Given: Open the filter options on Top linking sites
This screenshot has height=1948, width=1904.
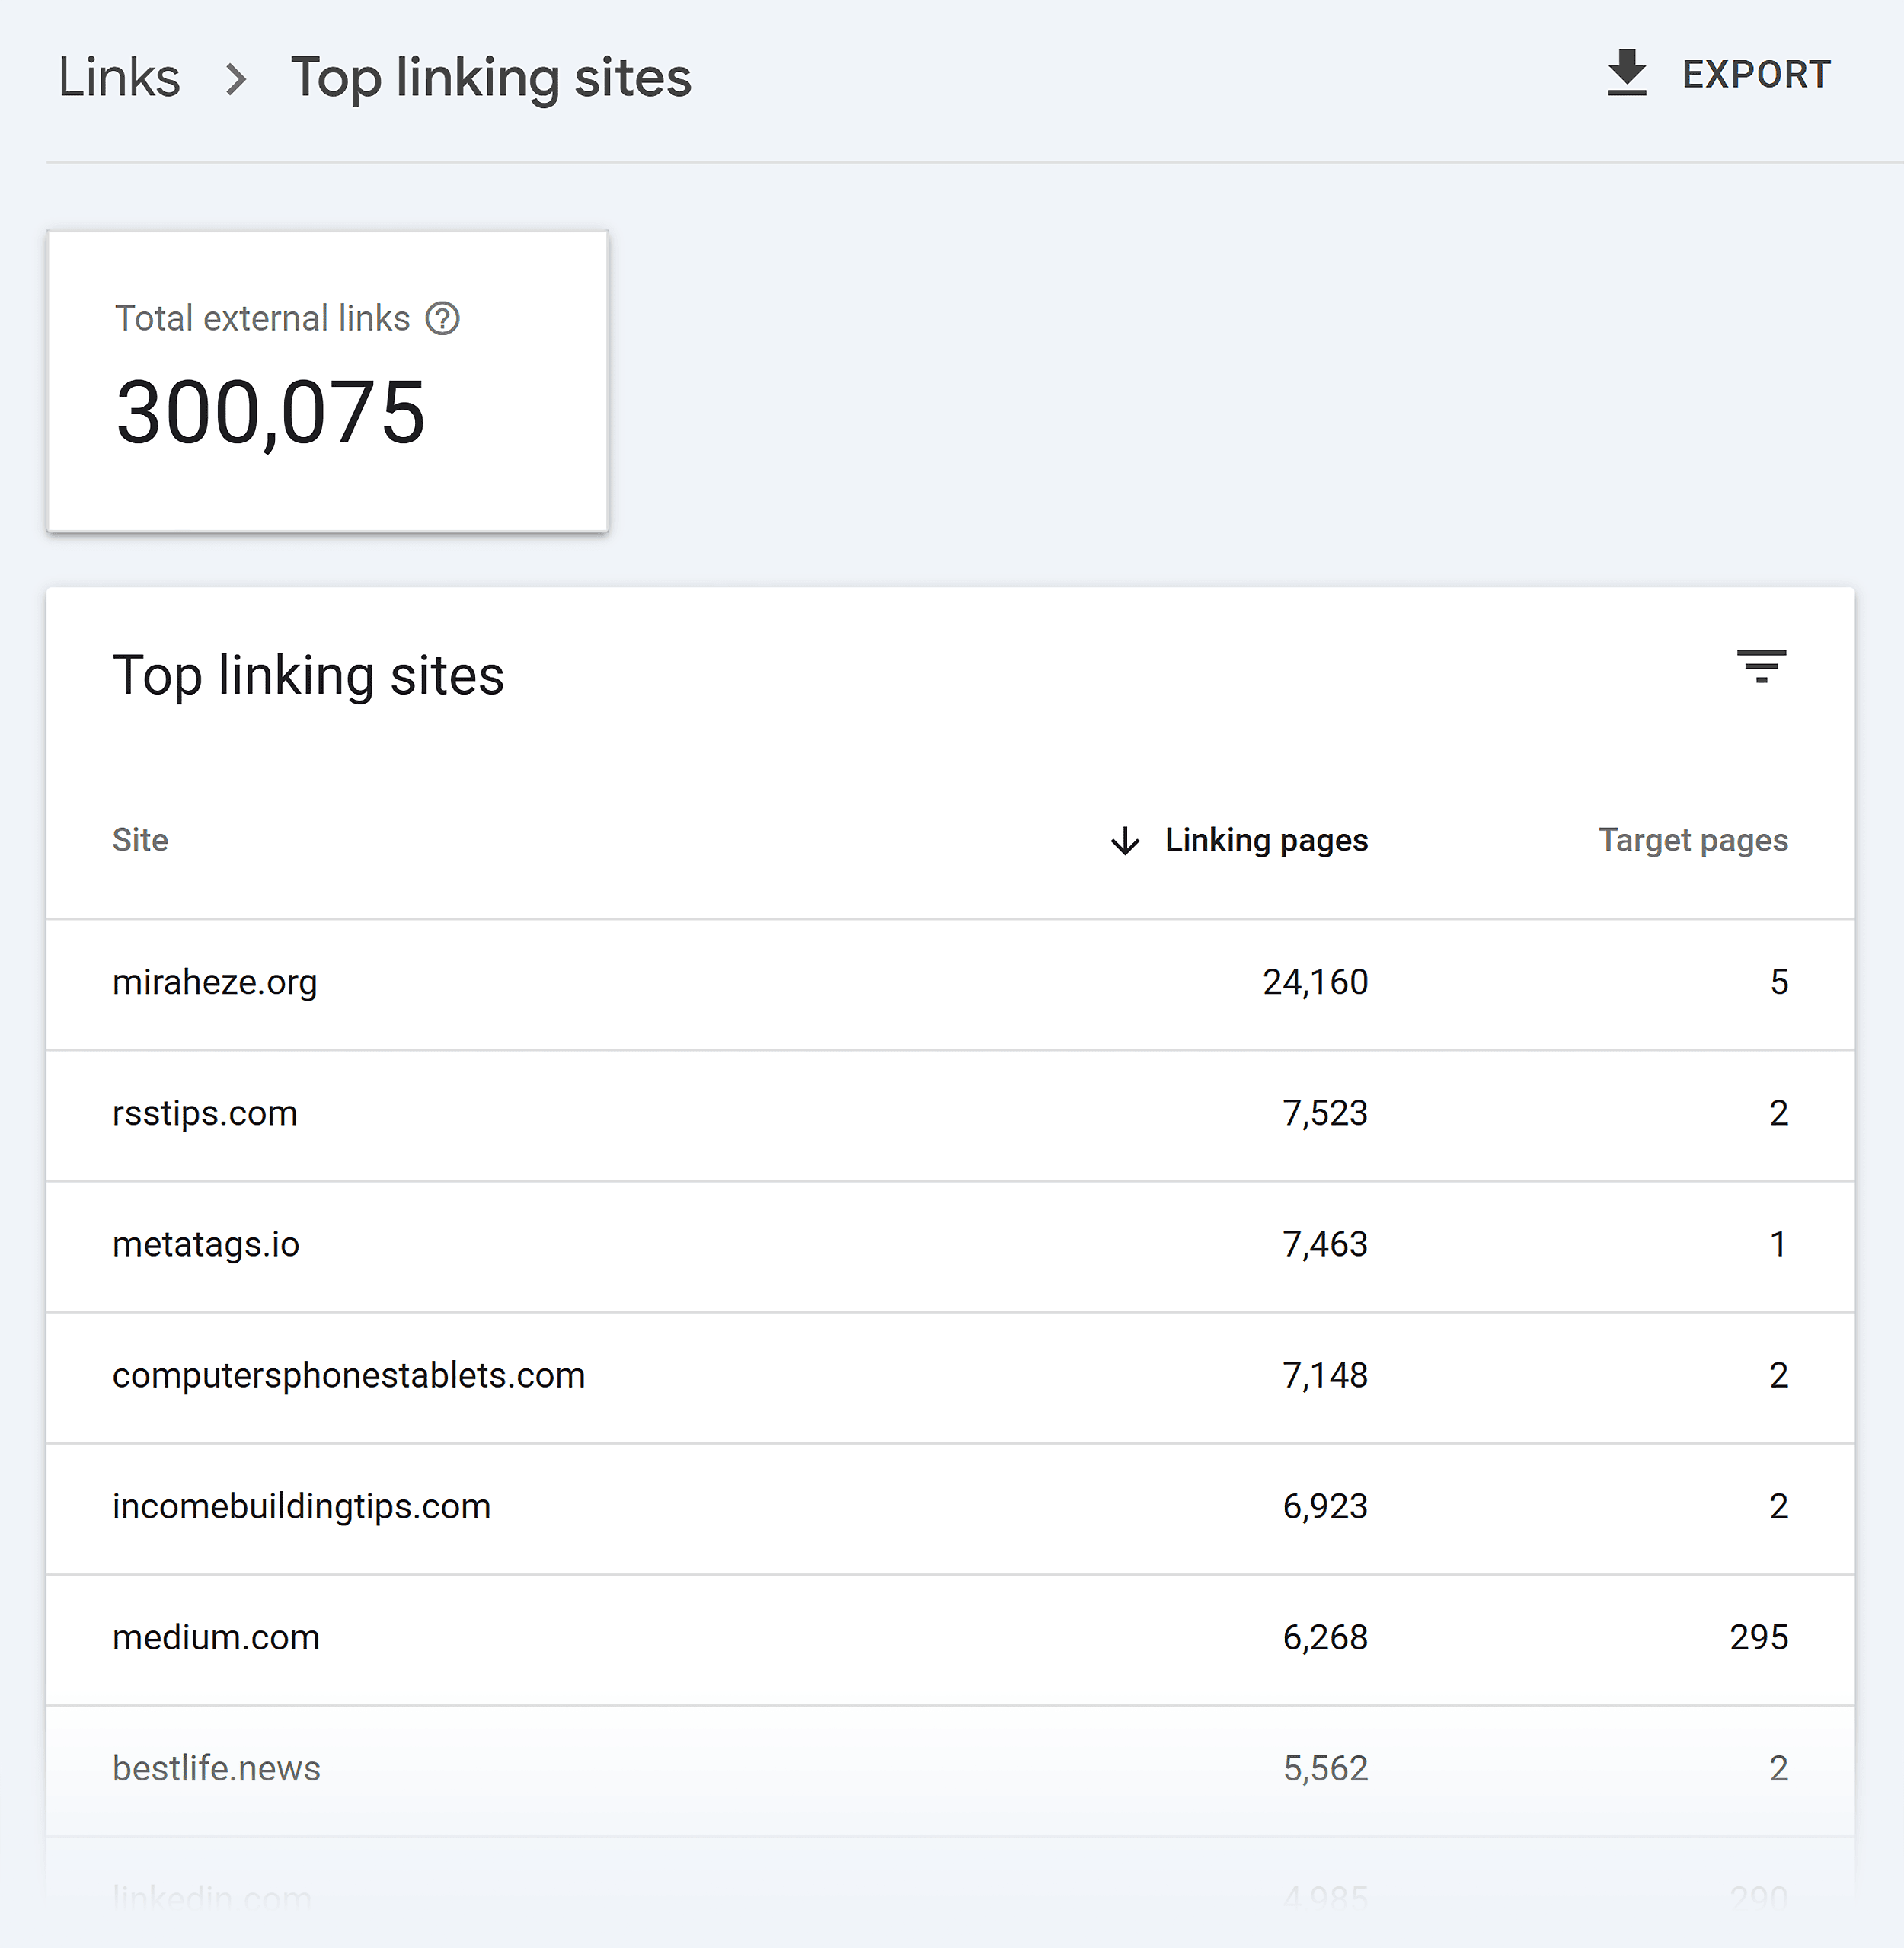Looking at the screenshot, I should (x=1763, y=668).
